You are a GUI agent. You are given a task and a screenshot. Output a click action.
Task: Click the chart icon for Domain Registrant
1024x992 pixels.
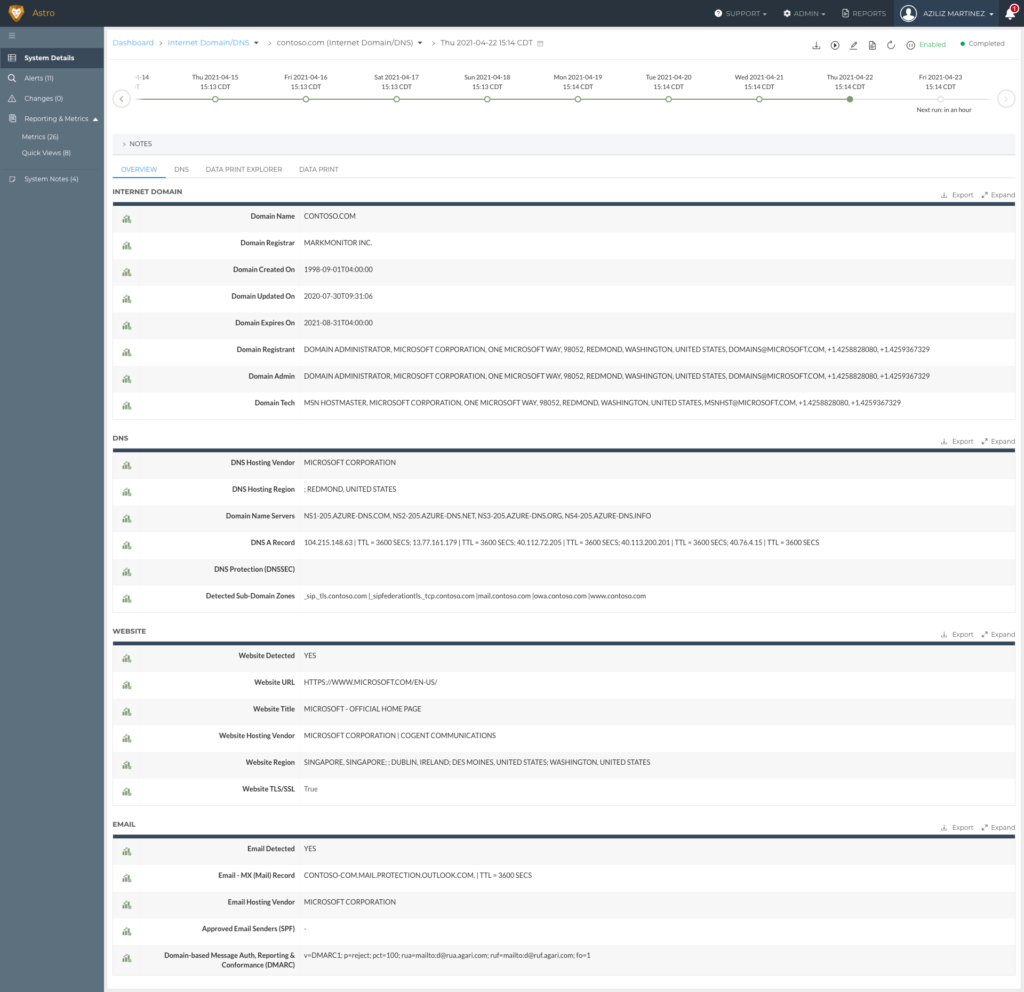click(127, 353)
